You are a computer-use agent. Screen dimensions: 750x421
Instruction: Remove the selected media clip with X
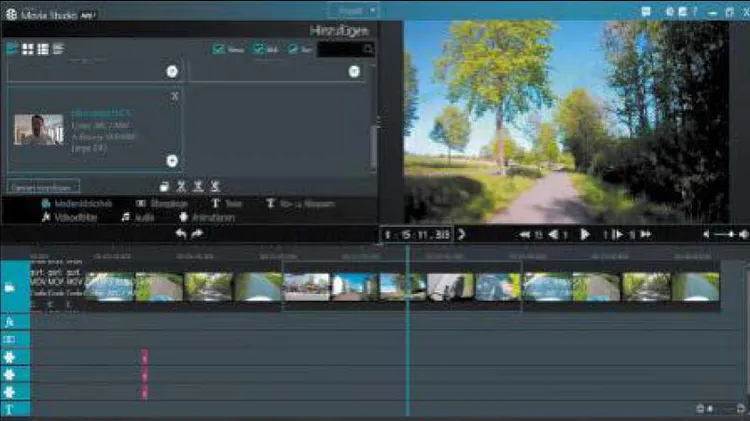(175, 96)
